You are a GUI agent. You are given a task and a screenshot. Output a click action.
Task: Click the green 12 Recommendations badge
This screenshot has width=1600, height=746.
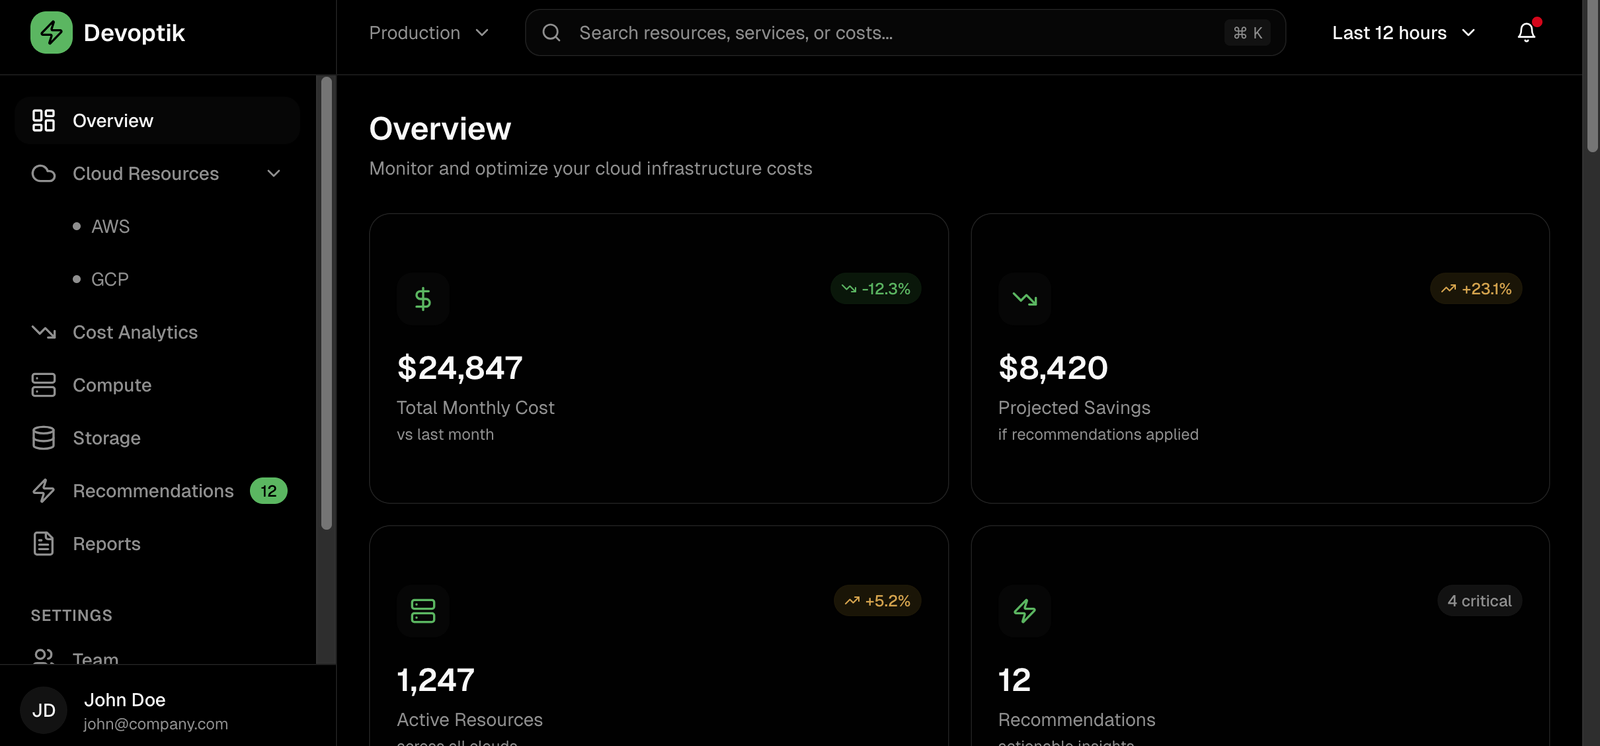pyautogui.click(x=268, y=491)
